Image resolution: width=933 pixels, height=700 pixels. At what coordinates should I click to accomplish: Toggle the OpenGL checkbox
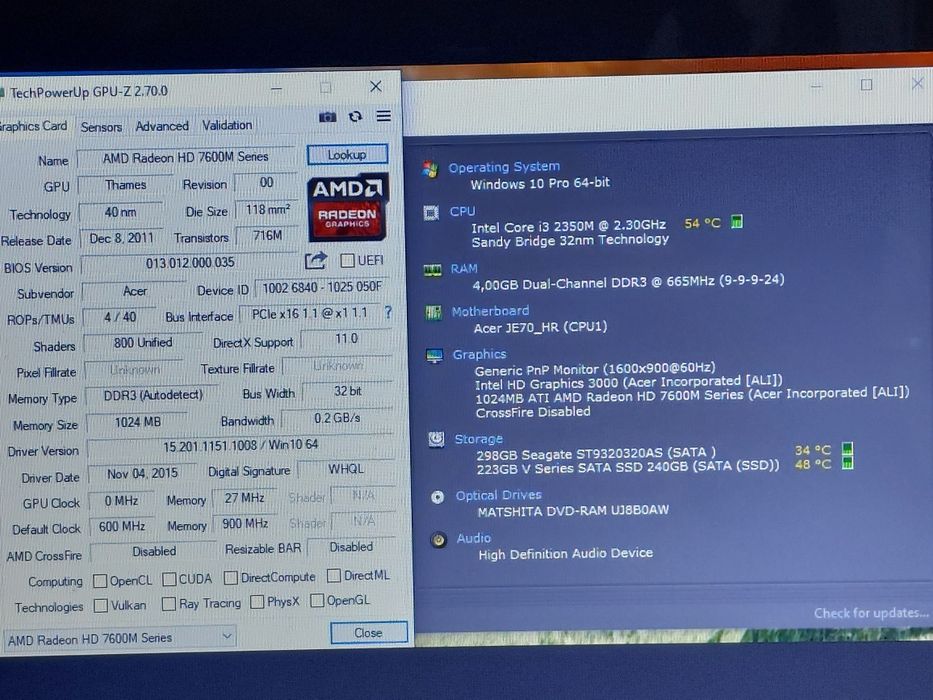[x=317, y=601]
